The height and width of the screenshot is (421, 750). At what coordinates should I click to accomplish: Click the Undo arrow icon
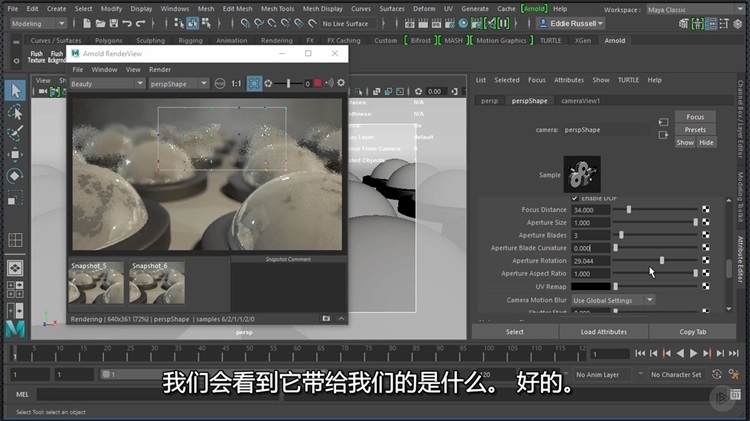(127, 23)
